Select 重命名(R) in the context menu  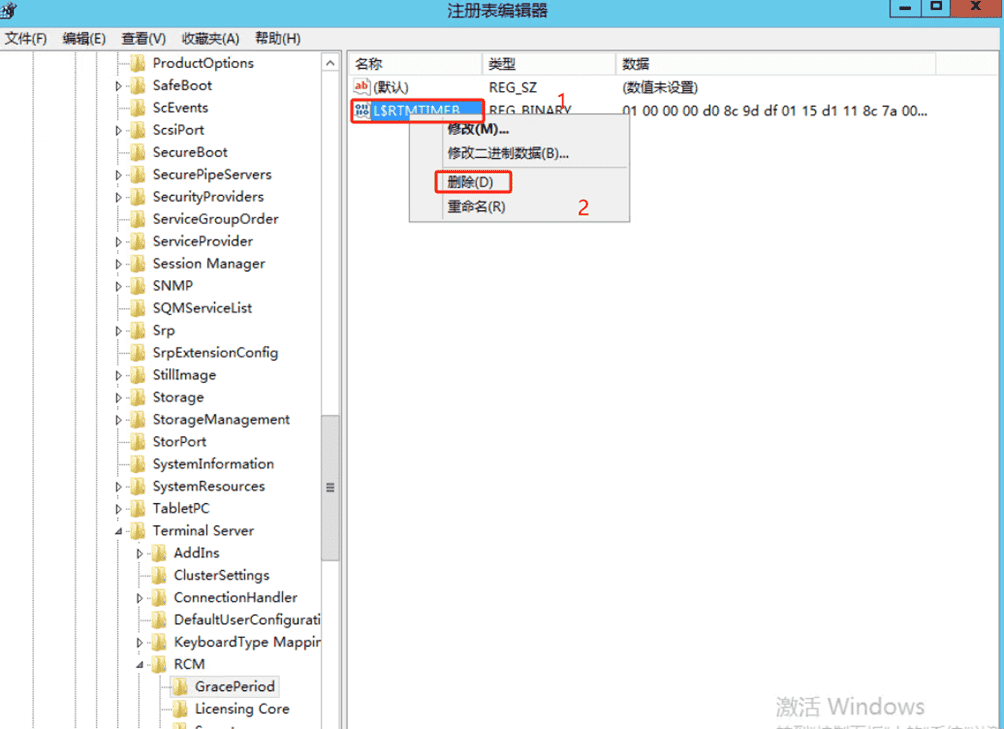pos(476,207)
